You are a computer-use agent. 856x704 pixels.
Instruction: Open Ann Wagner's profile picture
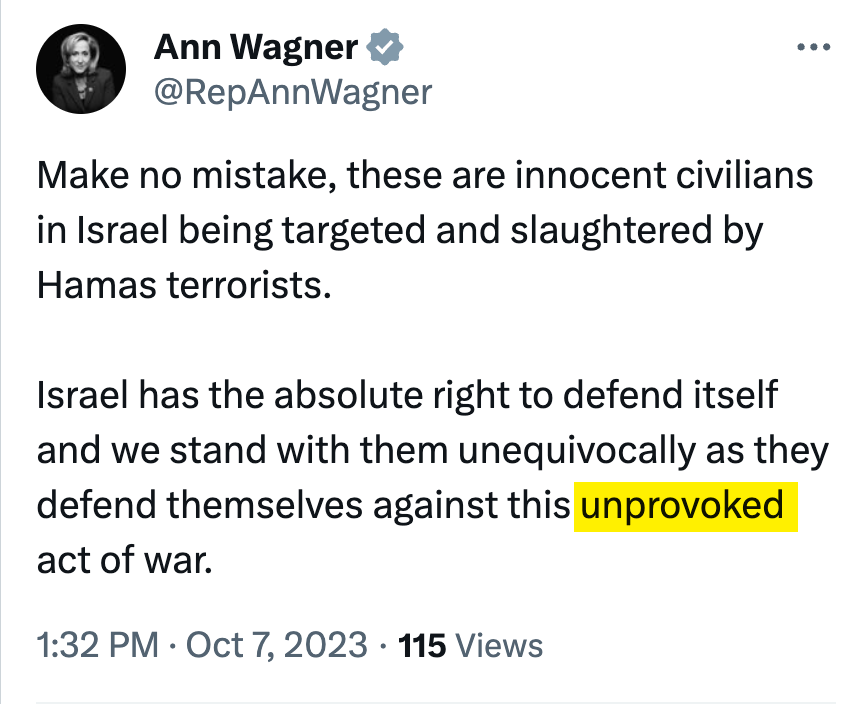click(x=80, y=68)
